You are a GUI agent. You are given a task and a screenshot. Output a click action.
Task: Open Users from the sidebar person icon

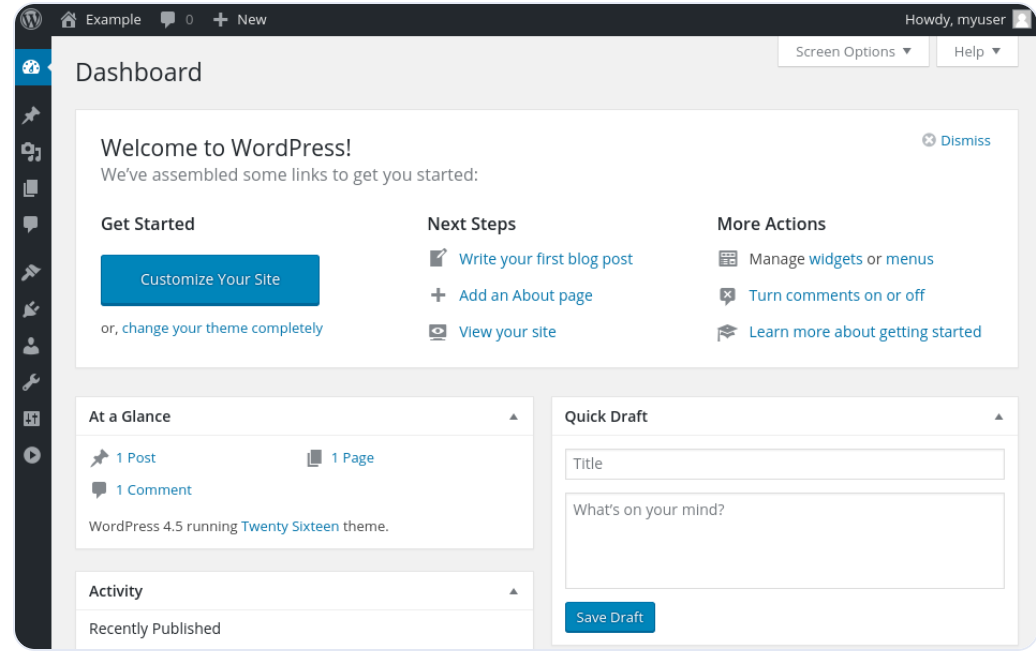tap(31, 346)
